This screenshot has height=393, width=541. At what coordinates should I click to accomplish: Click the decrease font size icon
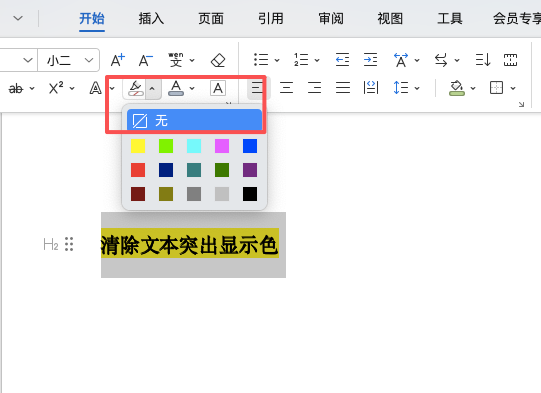coord(146,60)
